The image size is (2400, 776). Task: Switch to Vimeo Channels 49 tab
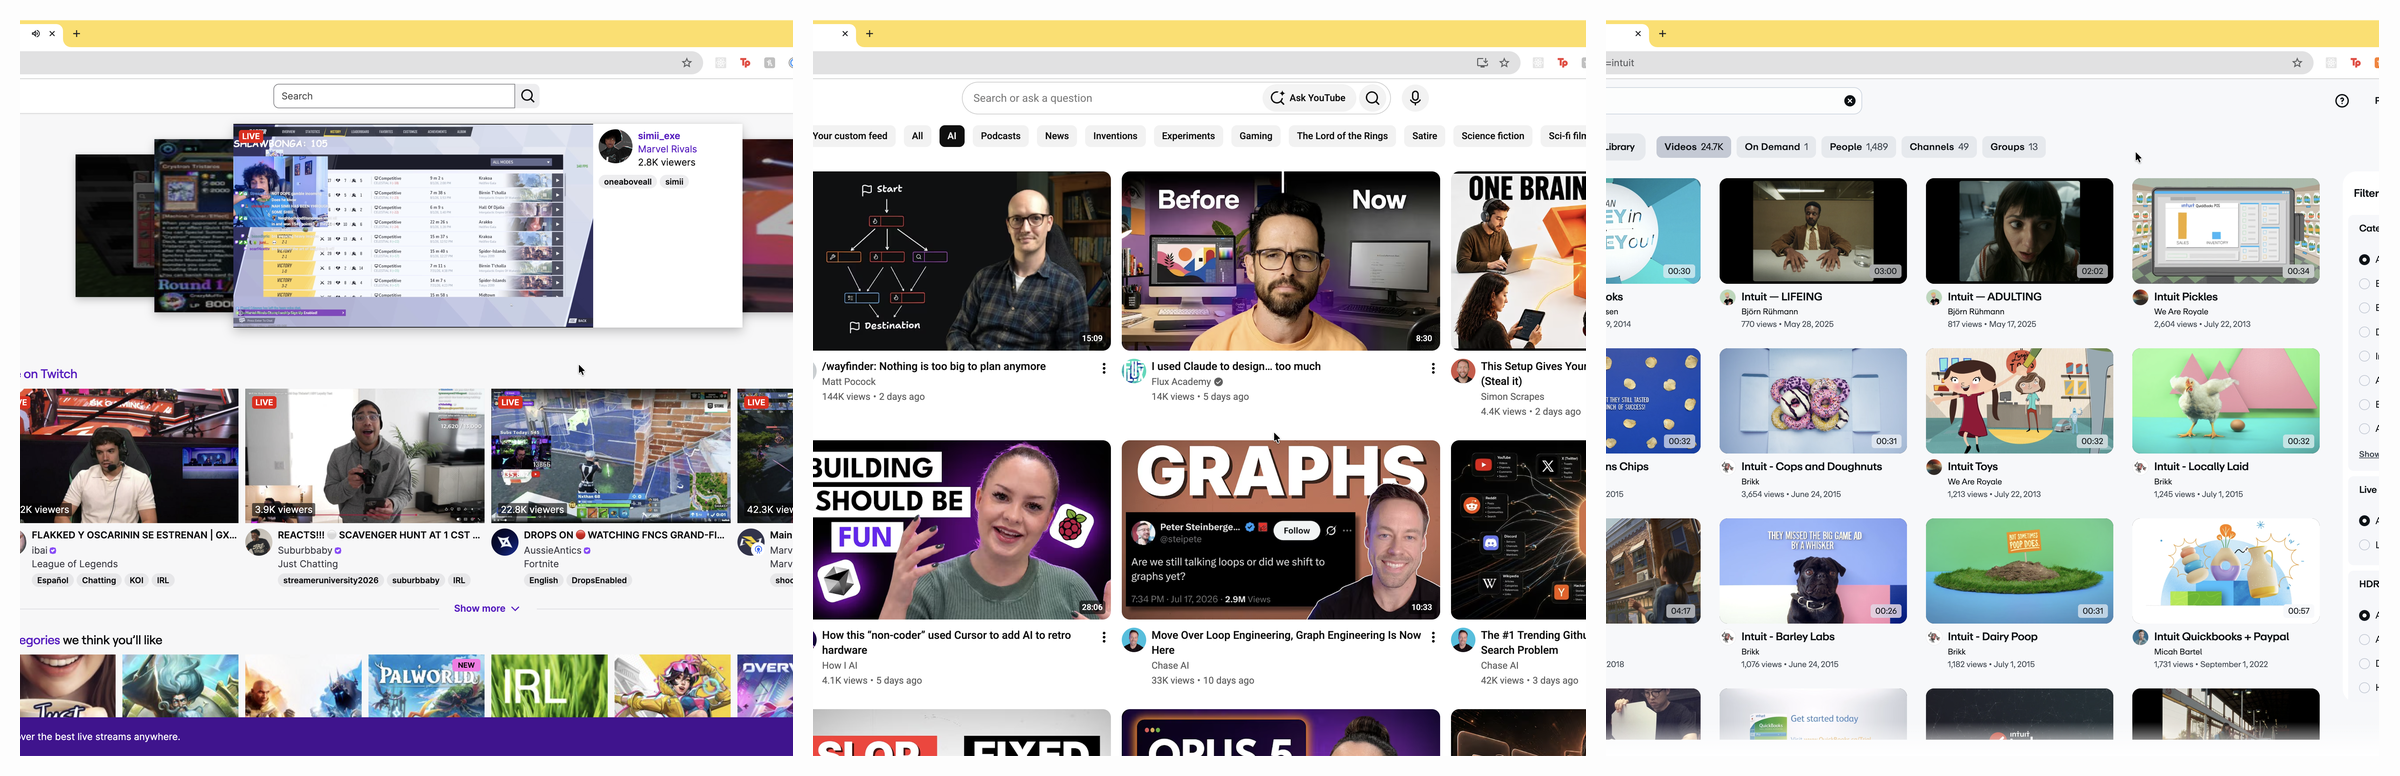1939,147
